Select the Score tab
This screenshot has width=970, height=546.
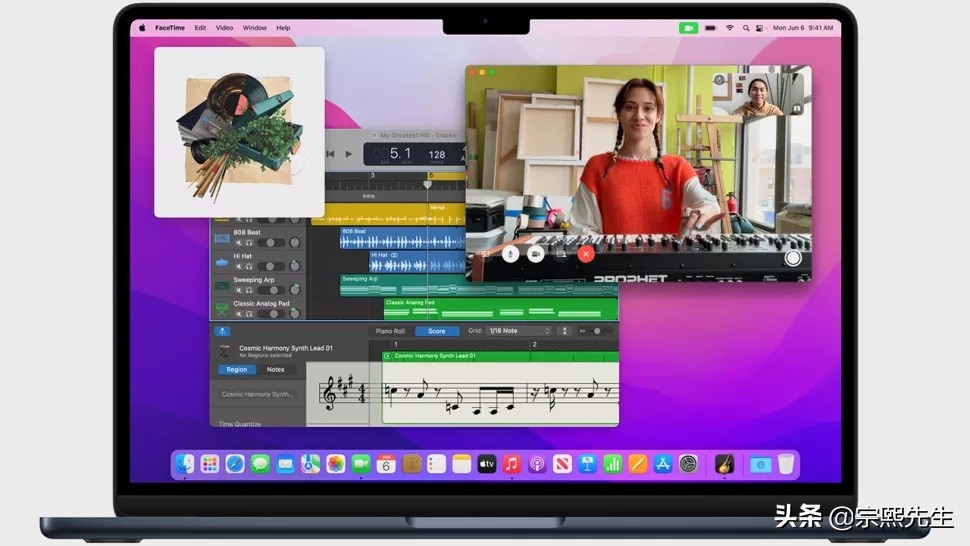point(437,331)
